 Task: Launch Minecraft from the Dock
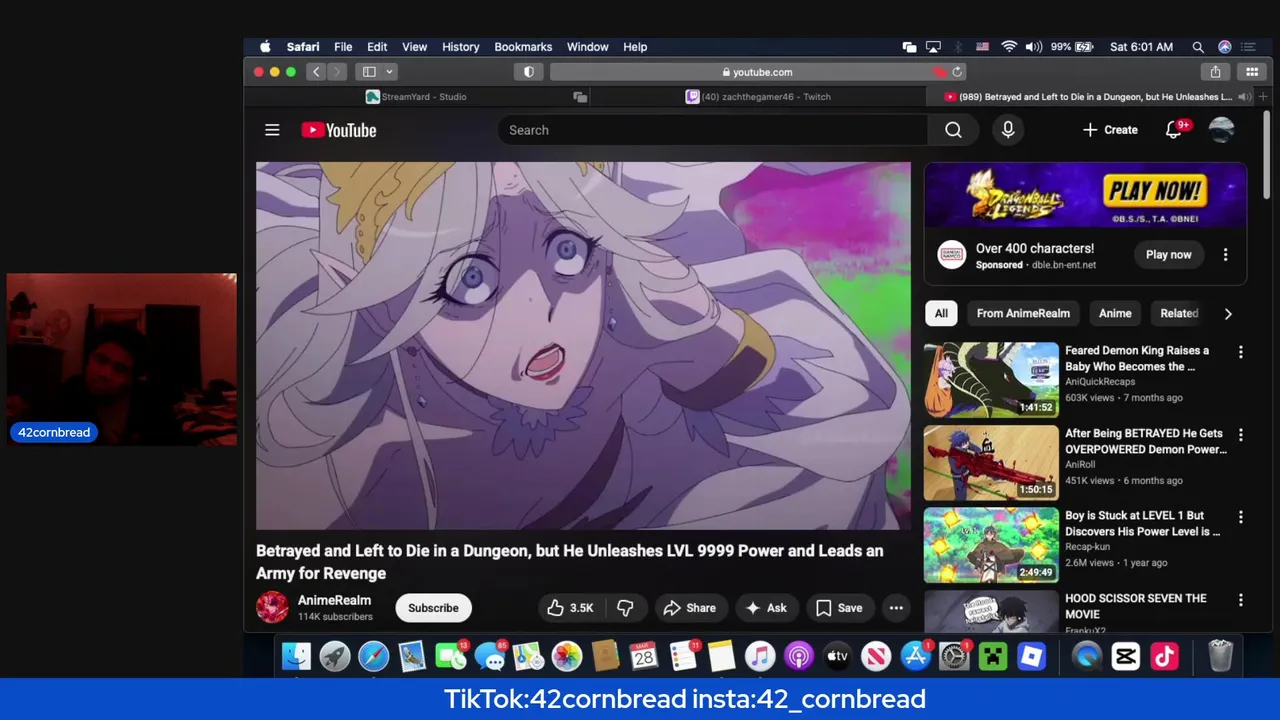click(x=993, y=657)
